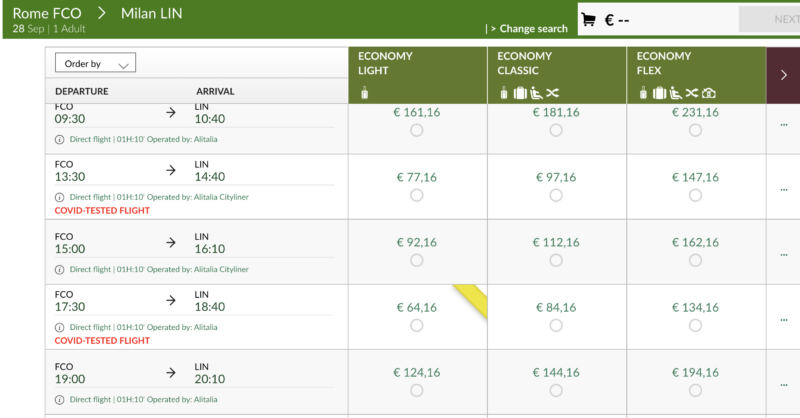Show next fare classes with right chevron

pyautogui.click(x=782, y=75)
